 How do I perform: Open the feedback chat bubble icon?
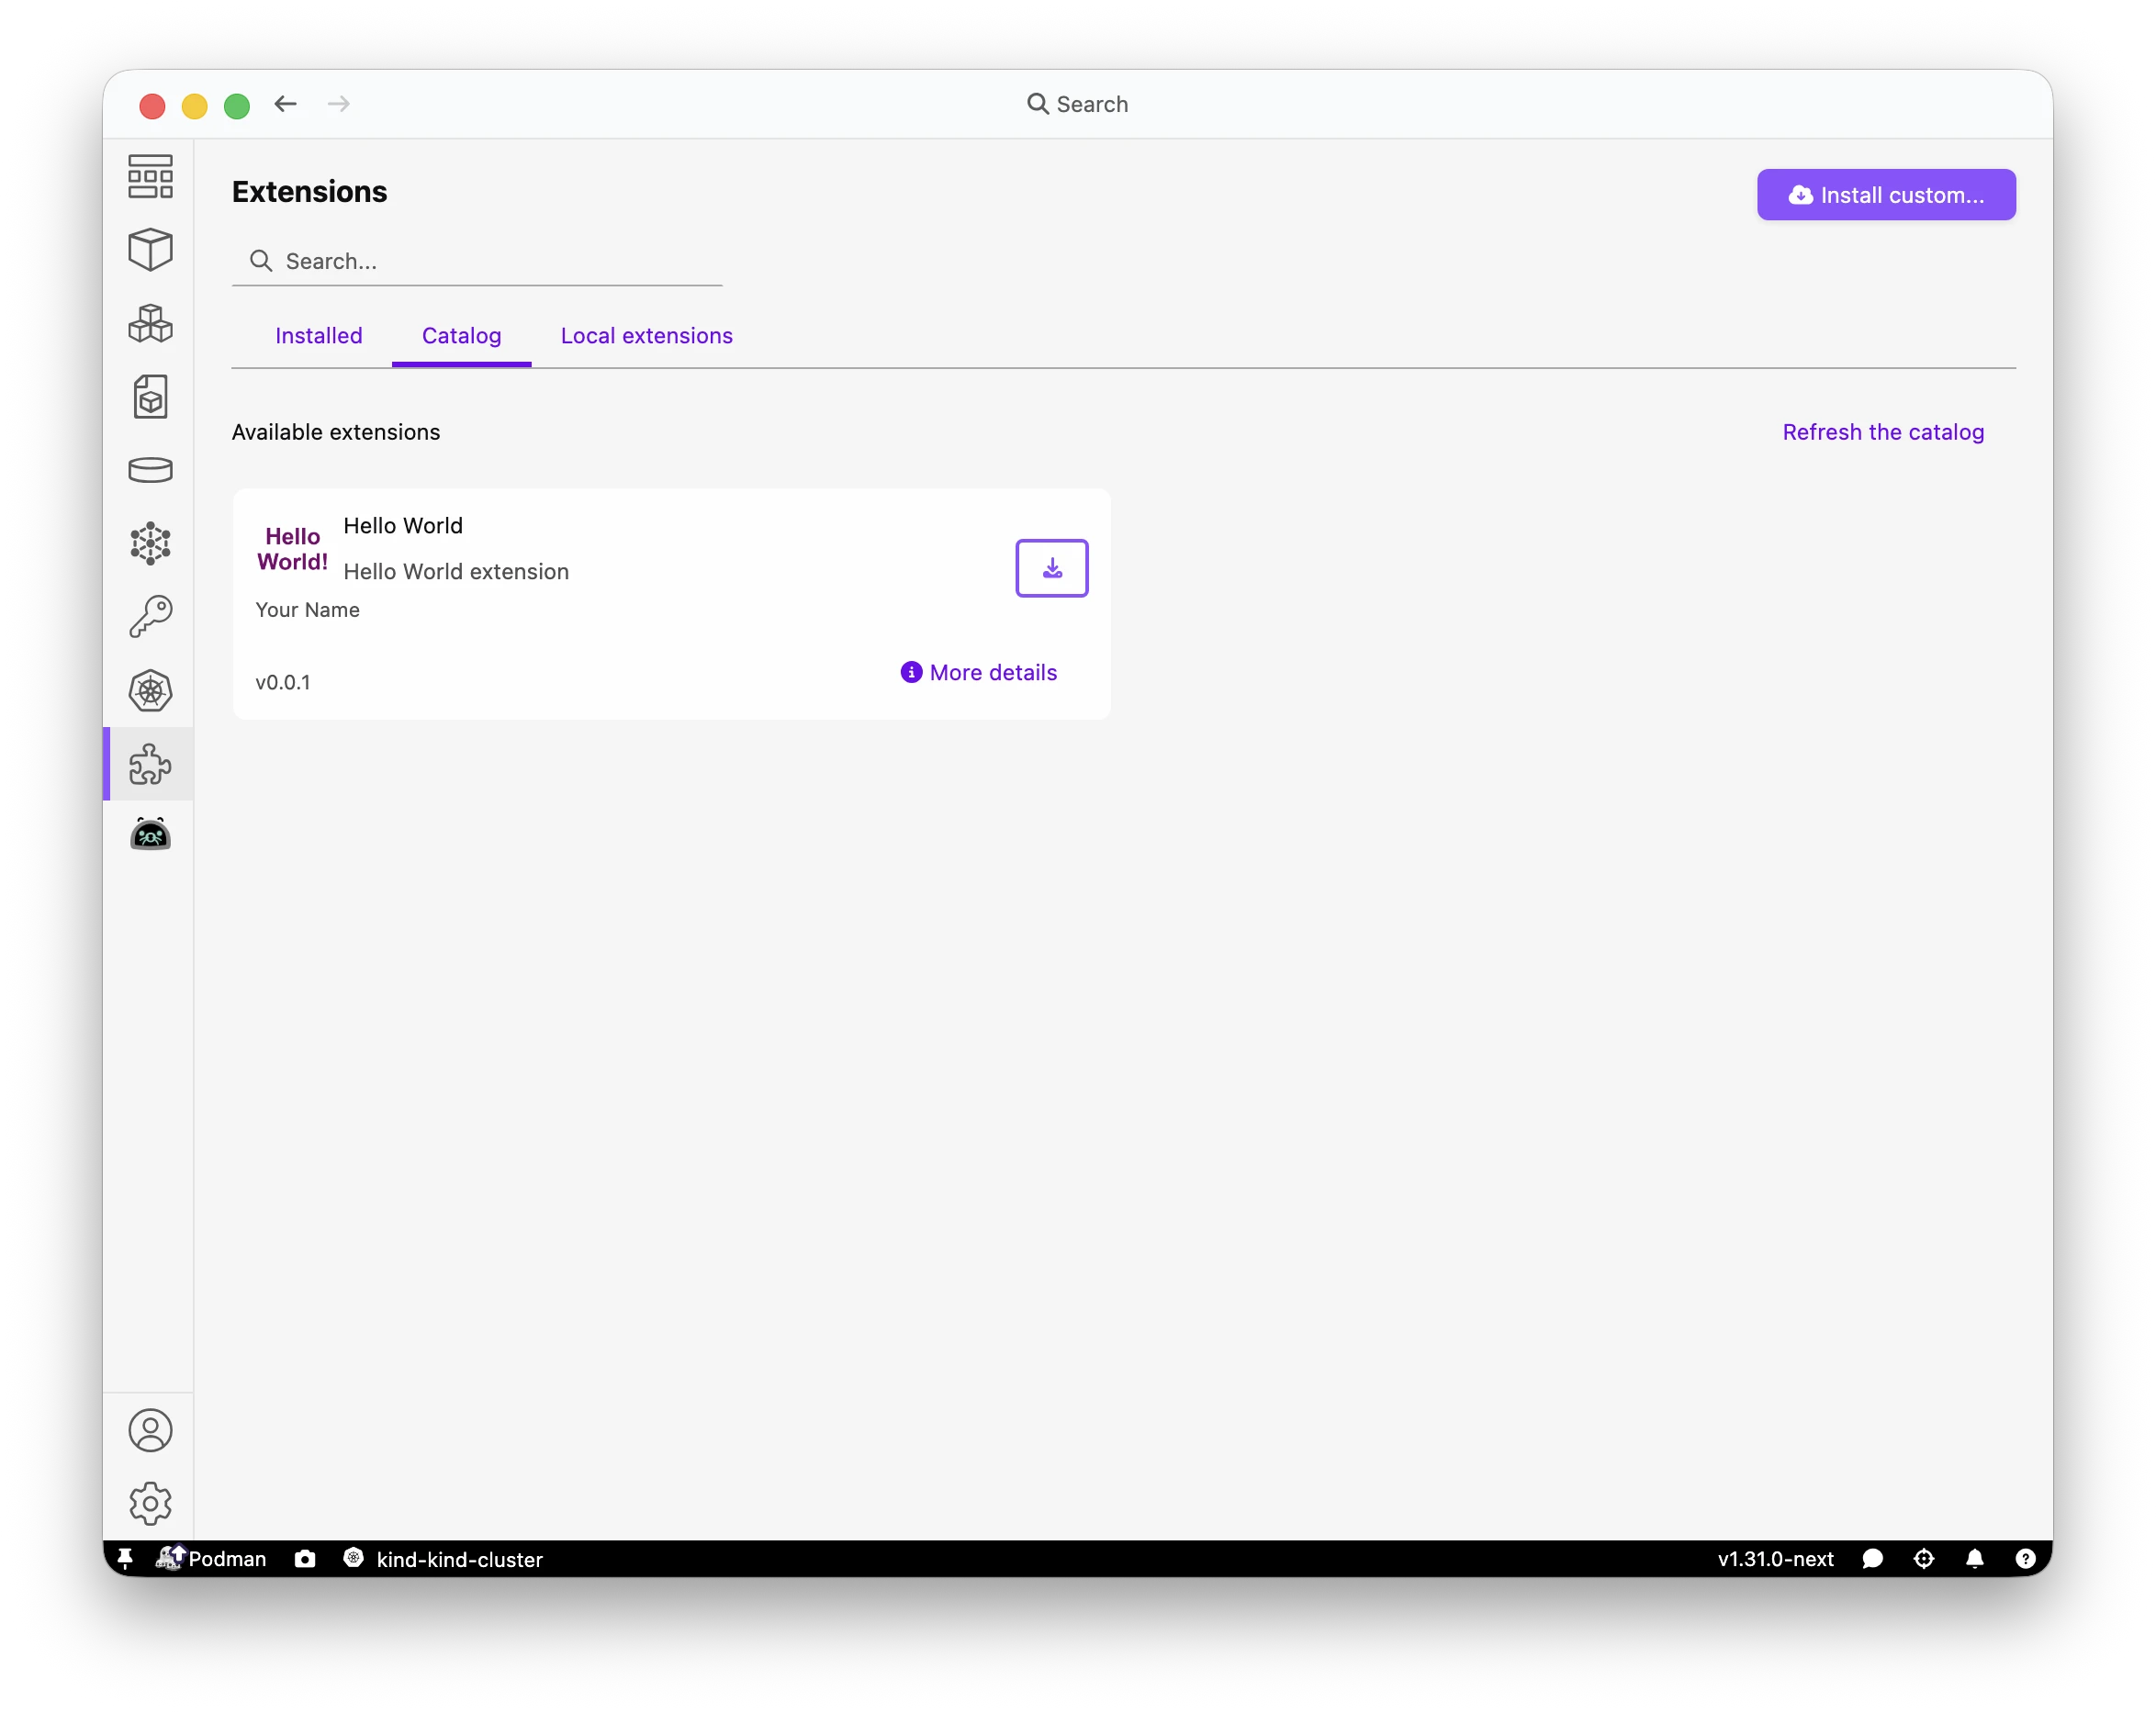click(x=1872, y=1558)
